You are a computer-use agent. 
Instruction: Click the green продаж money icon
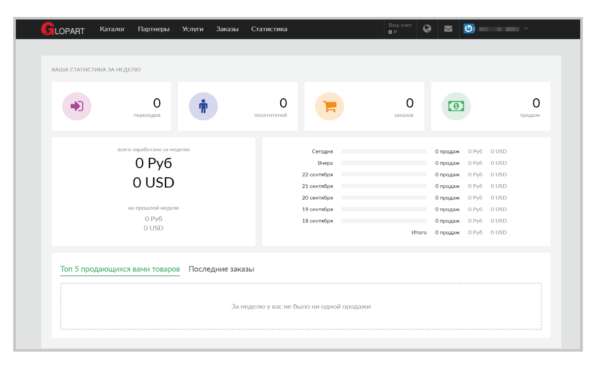(456, 106)
